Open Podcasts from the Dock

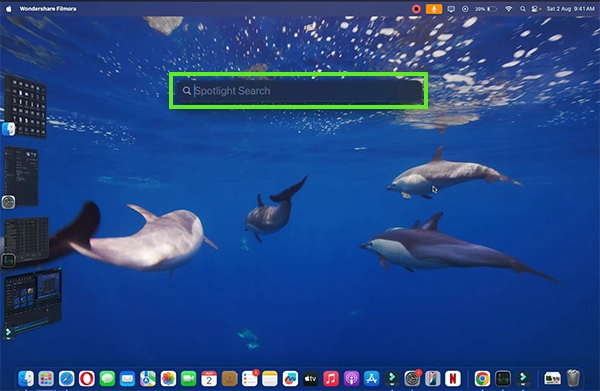tap(351, 379)
